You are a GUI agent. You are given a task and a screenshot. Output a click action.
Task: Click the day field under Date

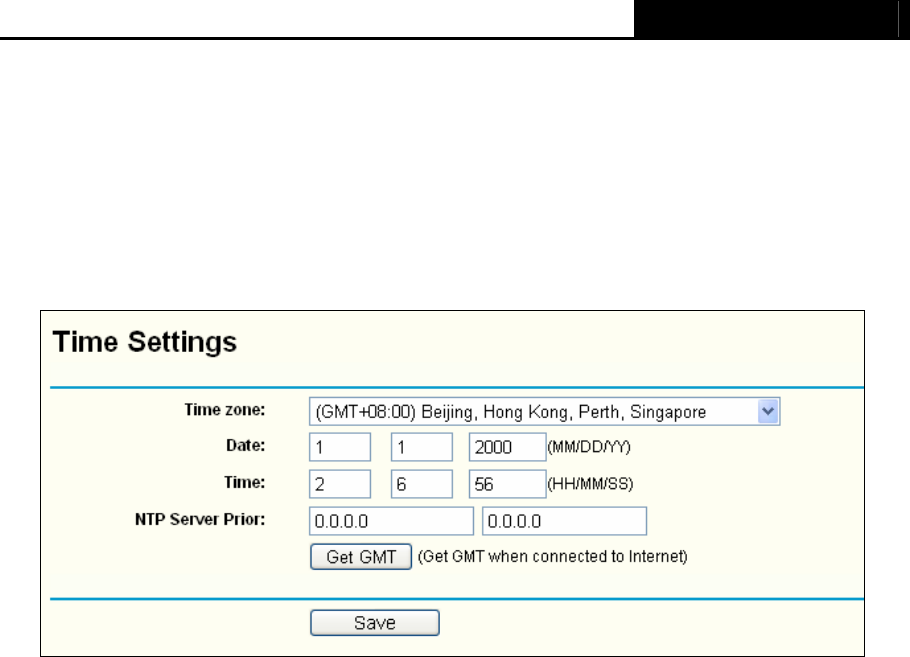tap(421, 447)
